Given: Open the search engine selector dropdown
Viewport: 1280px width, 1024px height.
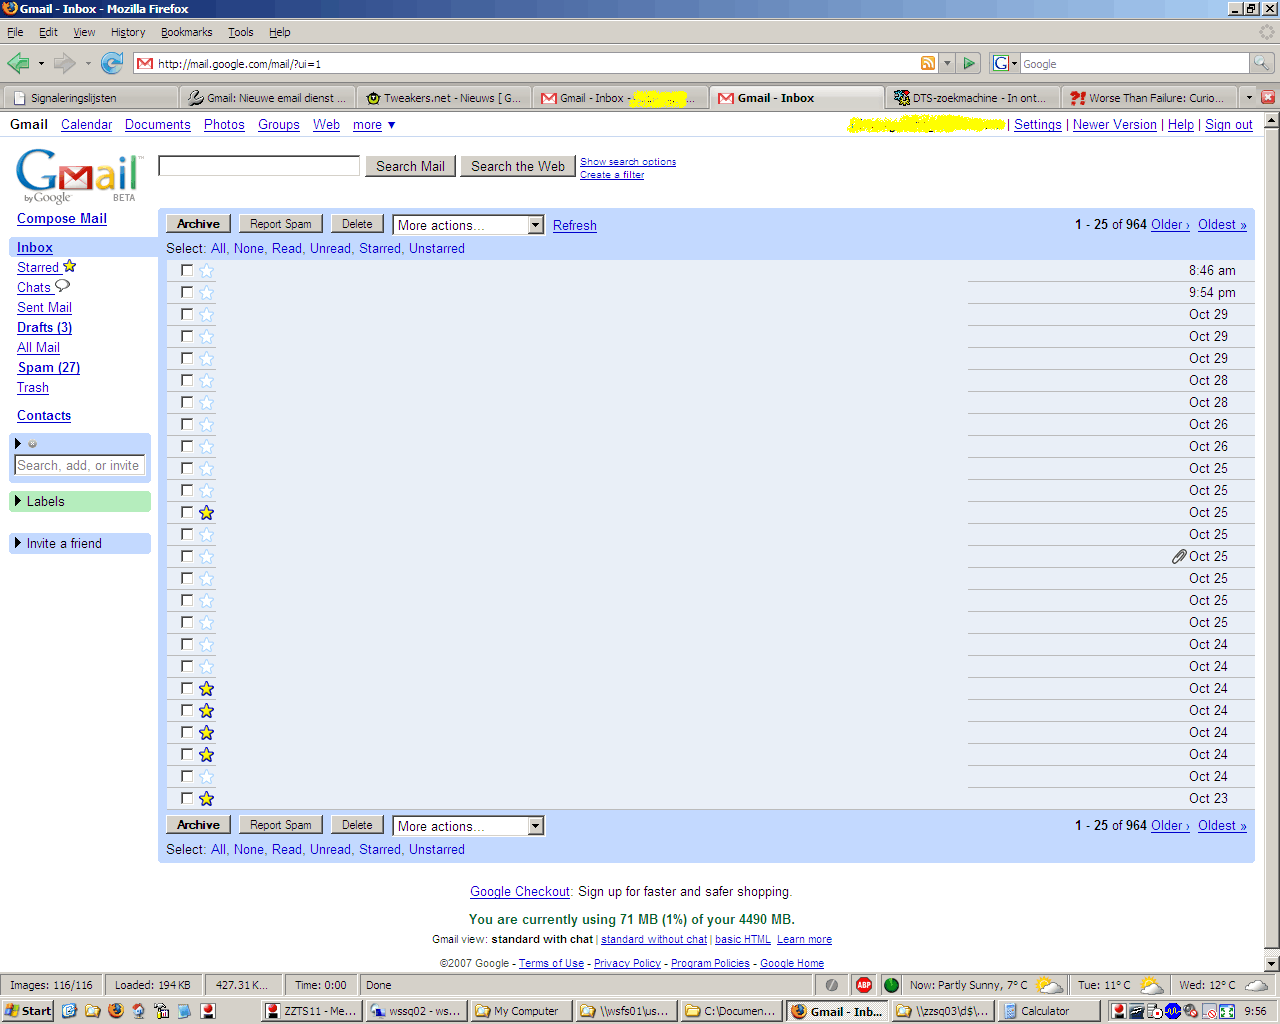Looking at the screenshot, I should tap(1005, 63).
